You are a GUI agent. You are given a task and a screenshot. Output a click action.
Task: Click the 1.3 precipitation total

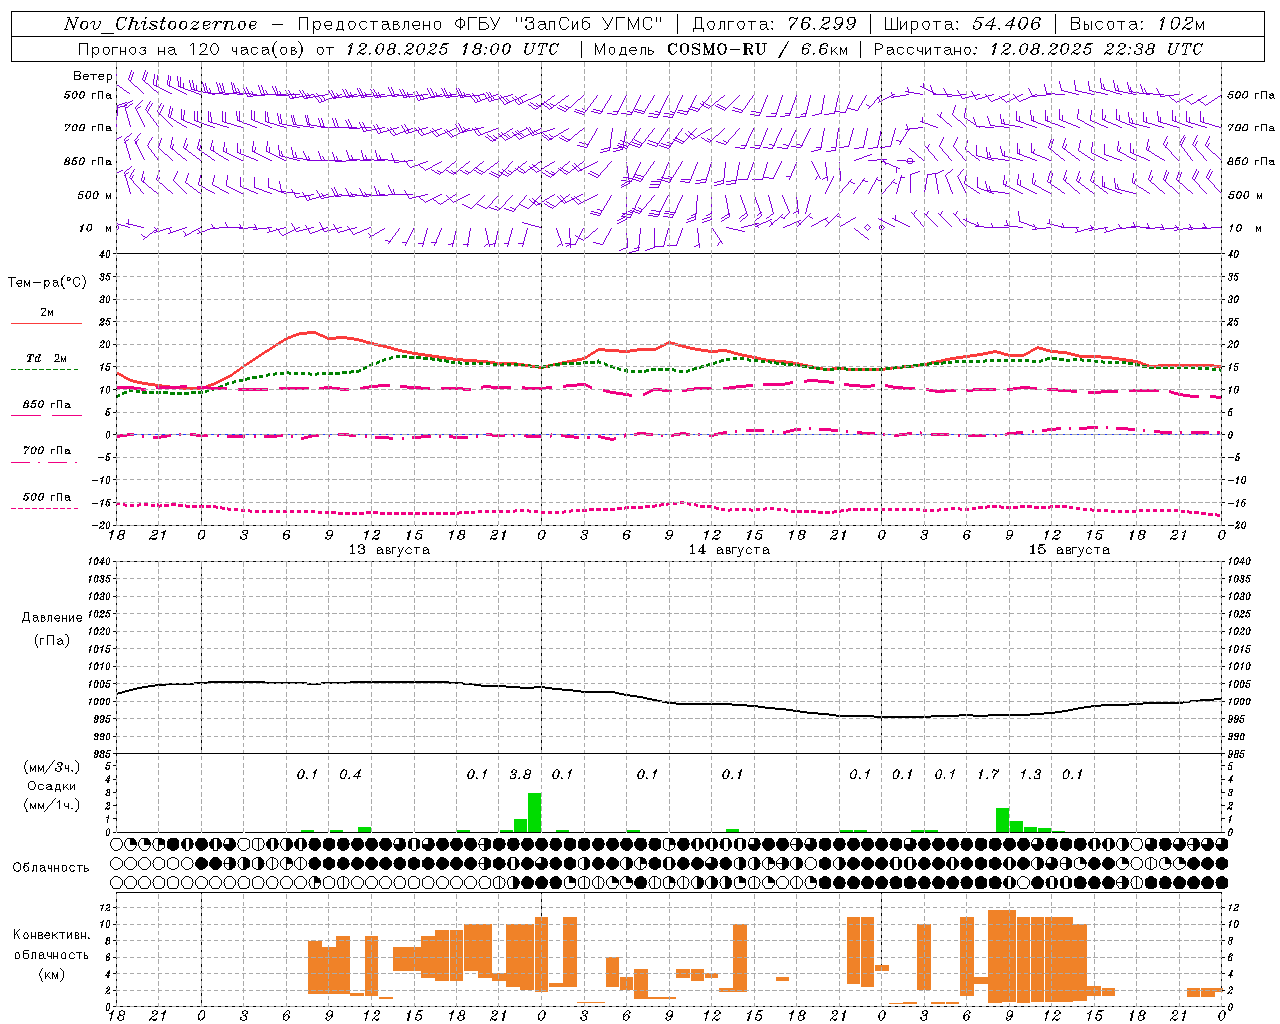(1030, 775)
